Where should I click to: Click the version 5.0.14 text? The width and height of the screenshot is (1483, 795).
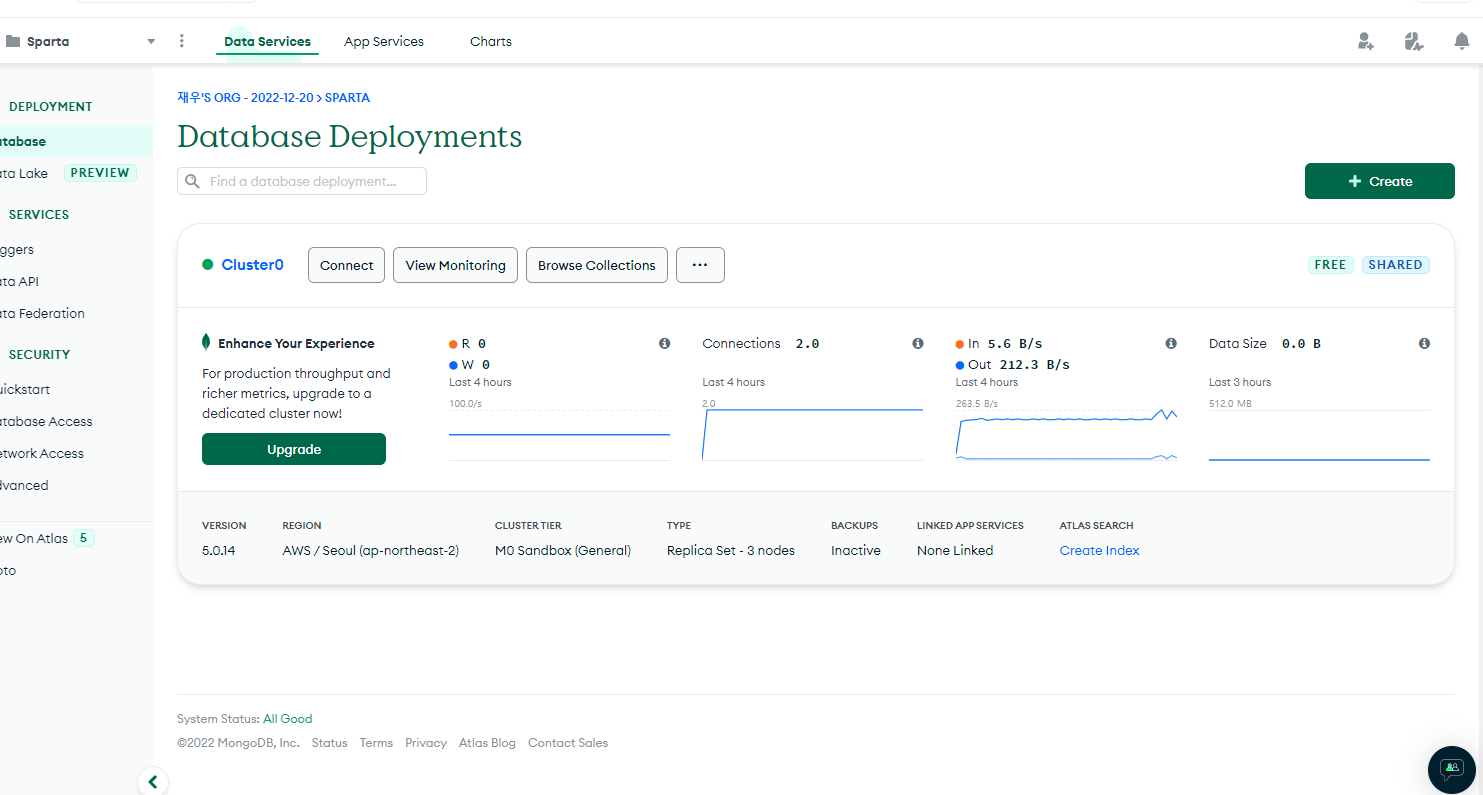pos(219,550)
